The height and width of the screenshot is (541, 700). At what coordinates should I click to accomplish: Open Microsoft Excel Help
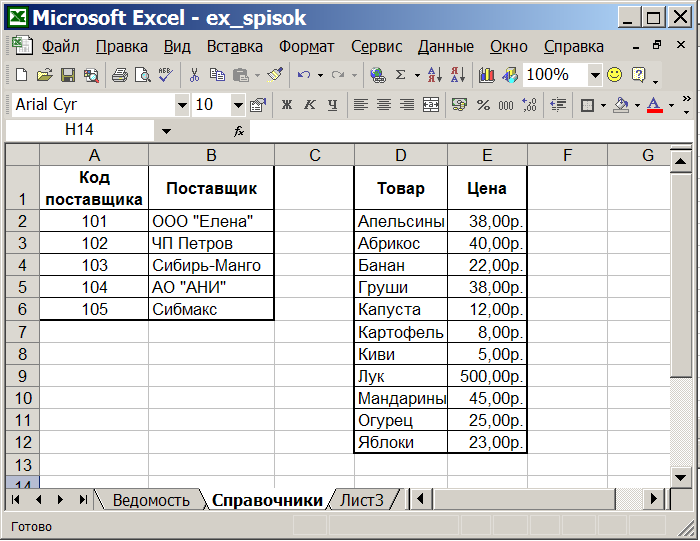638,75
